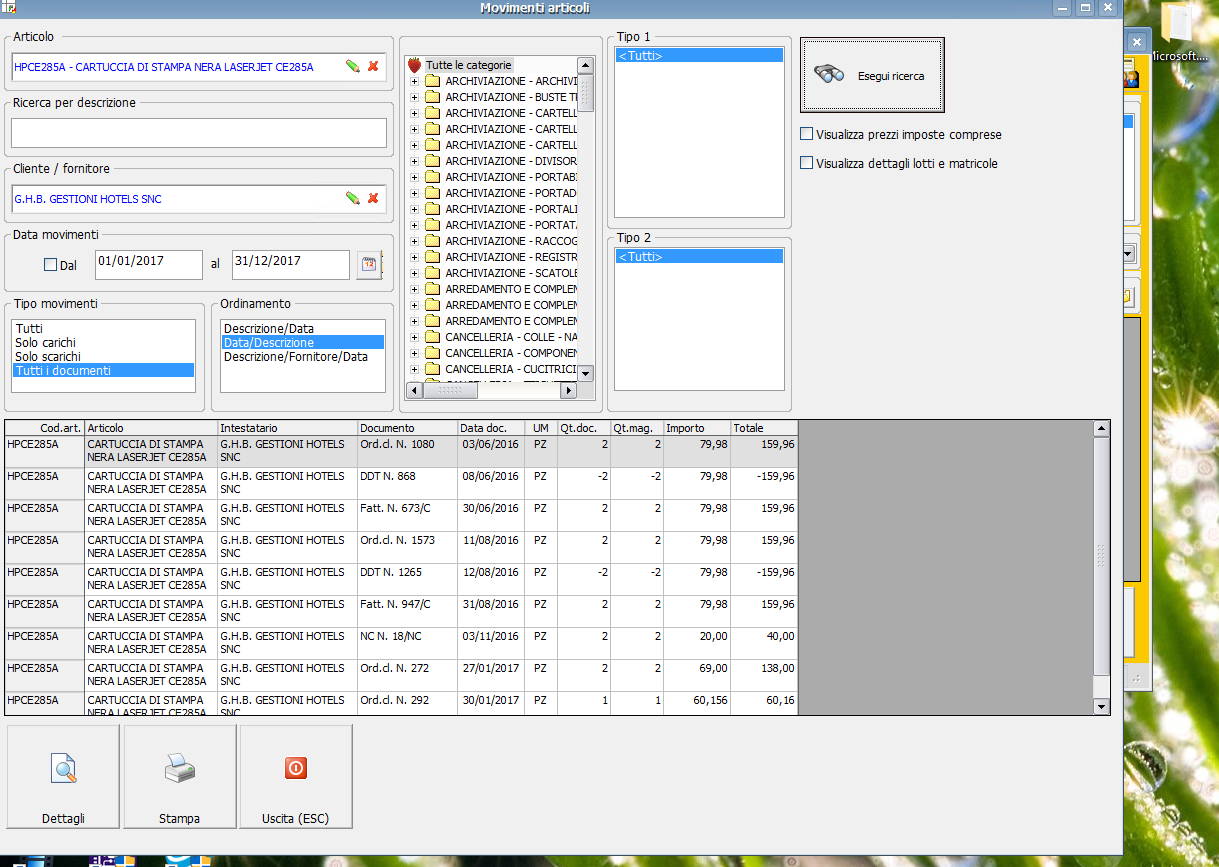Select row with DDT N. 1265

point(401,580)
